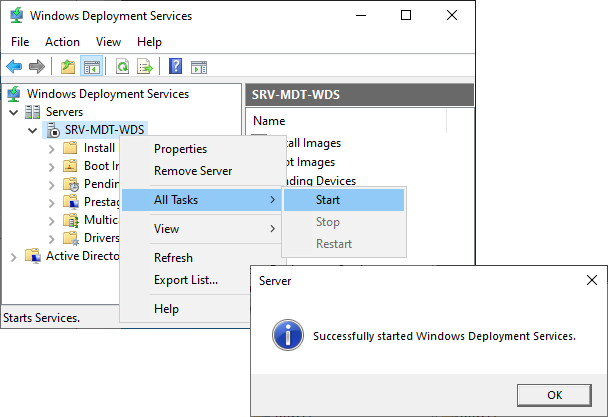Select the Windows Deployment Services root tree item
The height and width of the screenshot is (417, 608).
coord(107,94)
